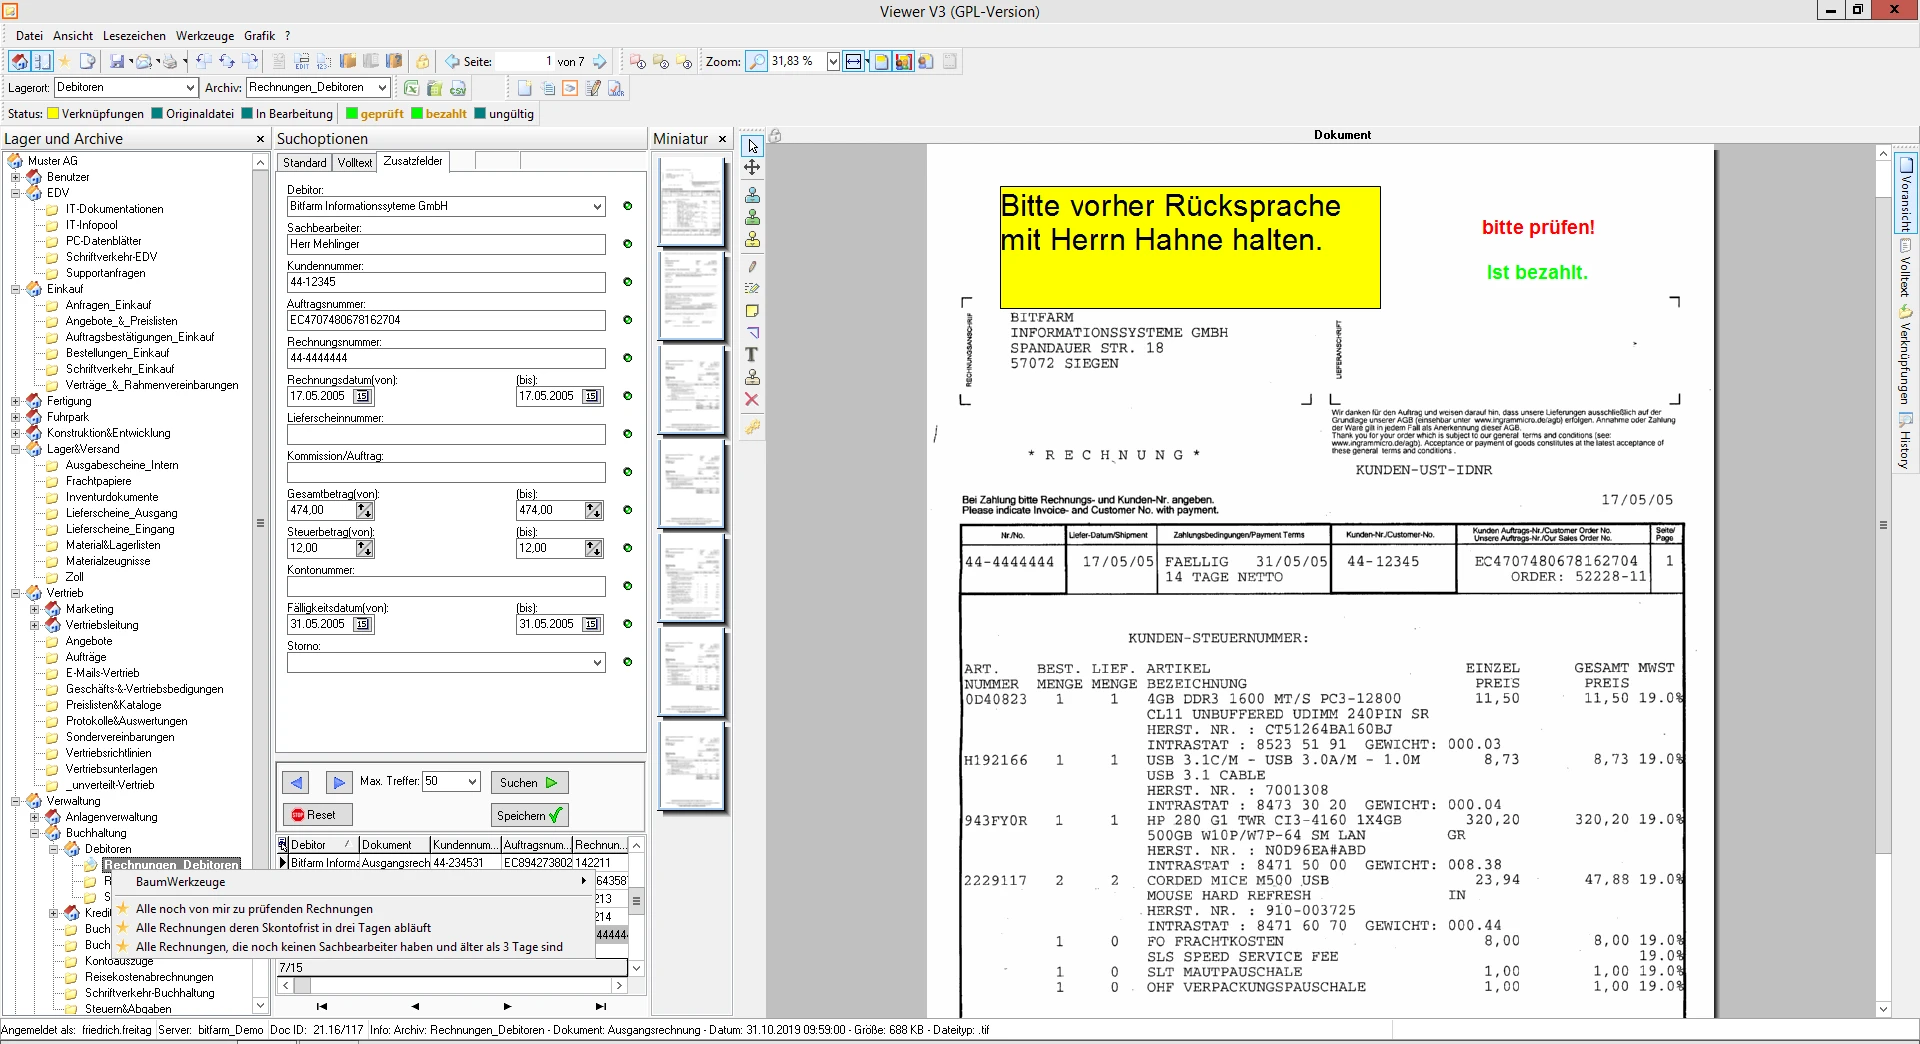
Task: Click the blue previous results button
Action: pos(296,783)
